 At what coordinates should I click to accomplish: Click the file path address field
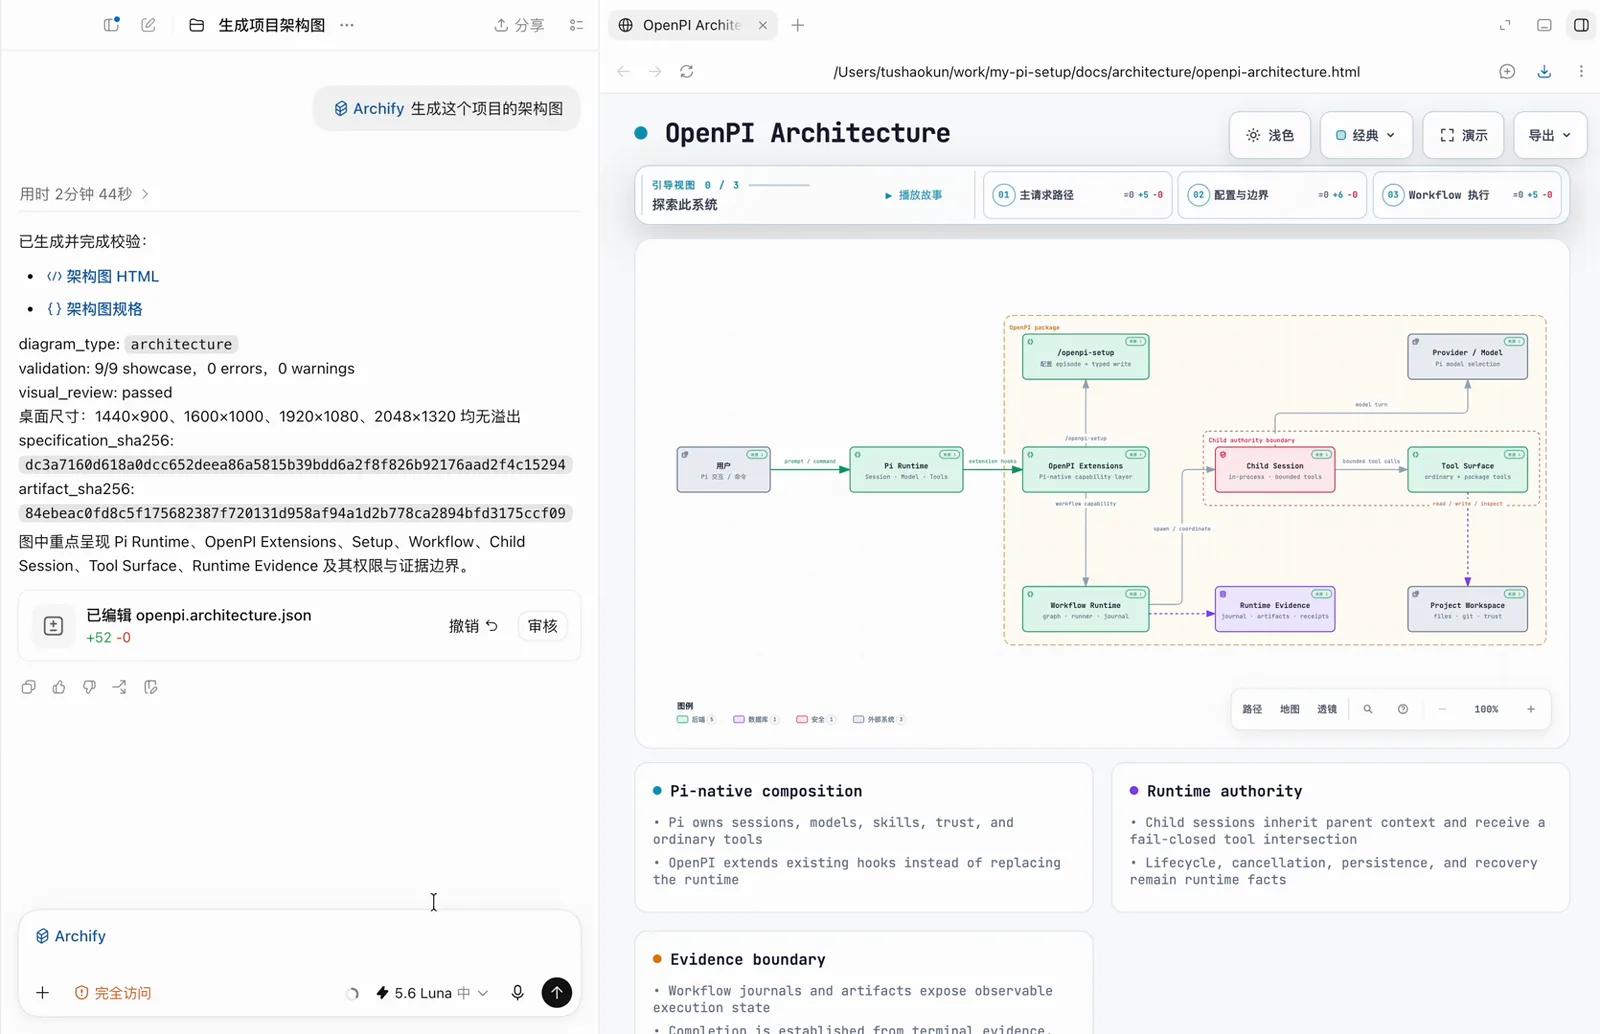click(1096, 71)
